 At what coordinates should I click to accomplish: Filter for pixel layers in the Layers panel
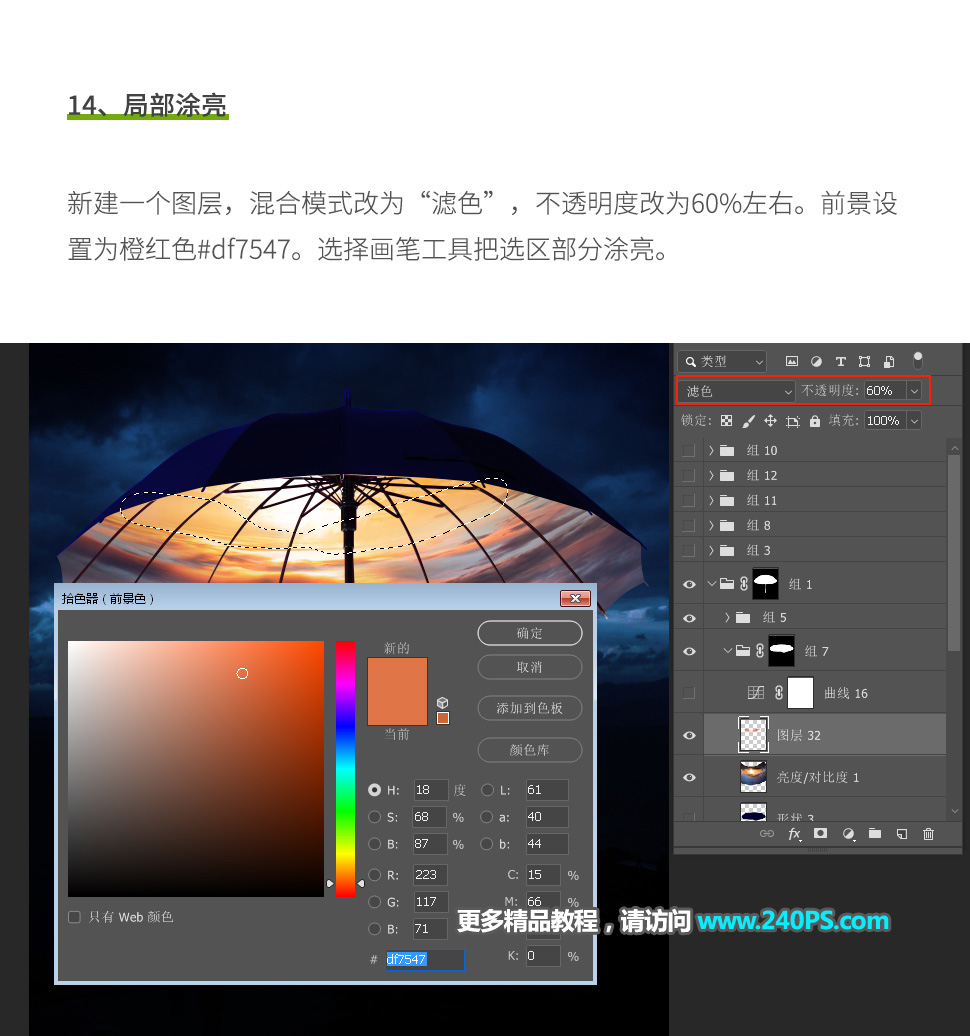(x=792, y=361)
